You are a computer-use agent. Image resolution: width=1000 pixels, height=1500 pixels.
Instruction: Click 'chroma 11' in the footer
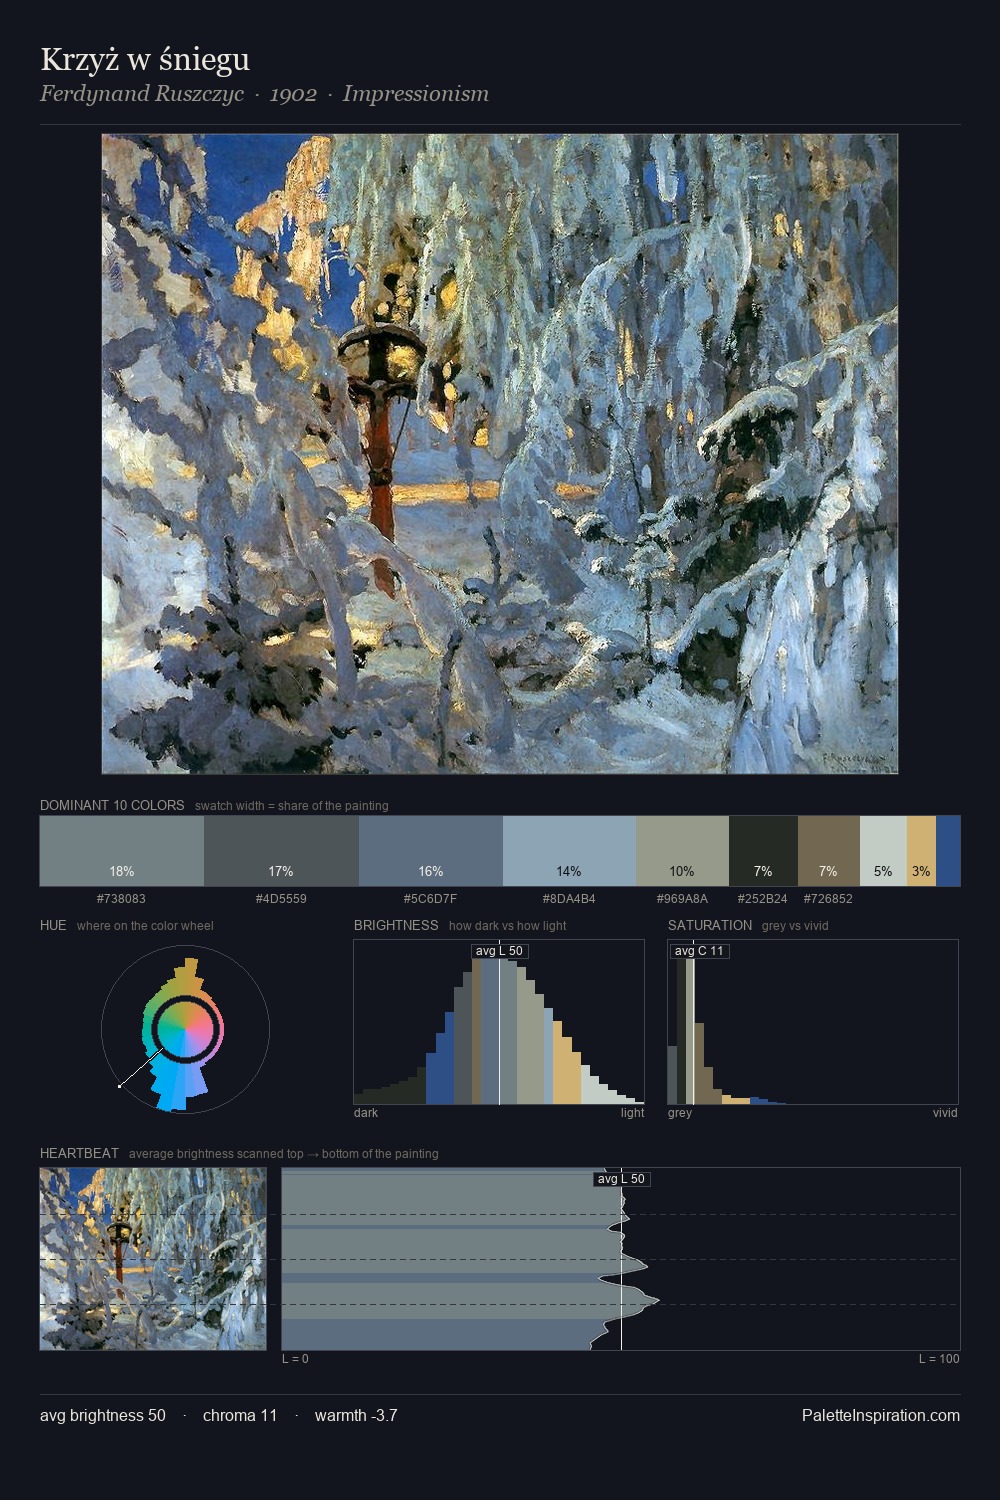click(240, 1415)
